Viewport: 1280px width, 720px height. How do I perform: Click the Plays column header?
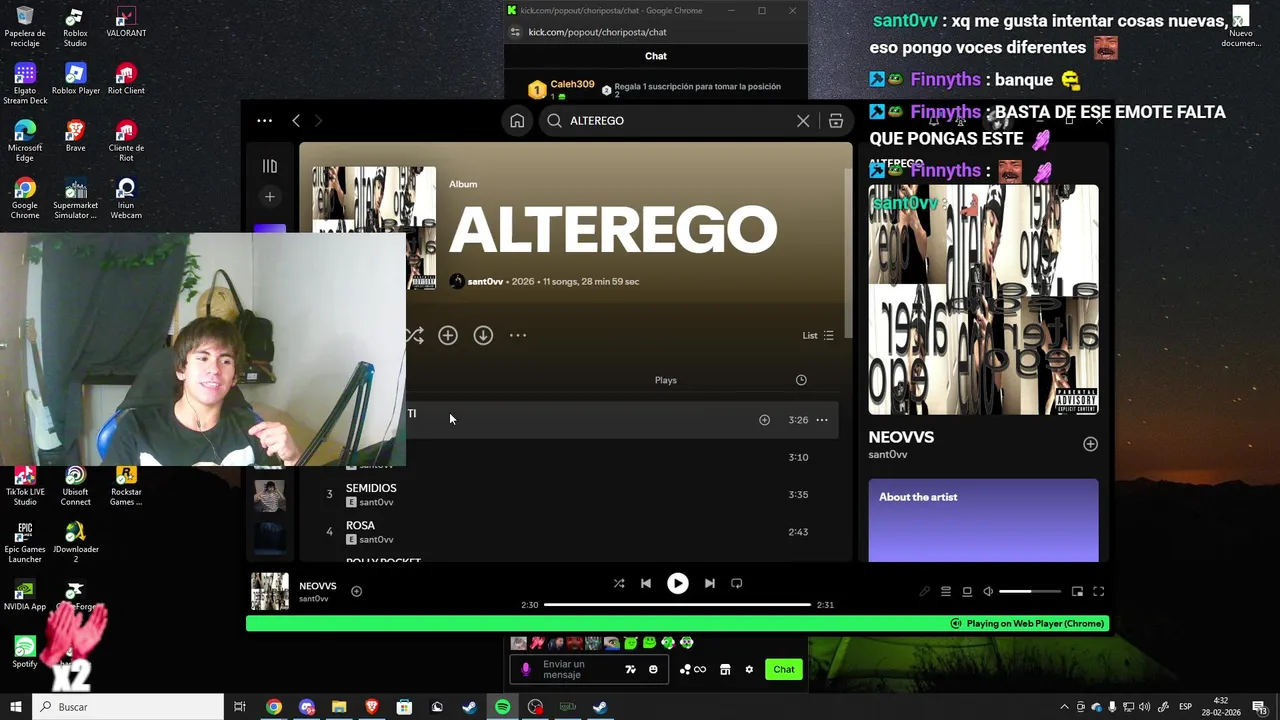666,380
